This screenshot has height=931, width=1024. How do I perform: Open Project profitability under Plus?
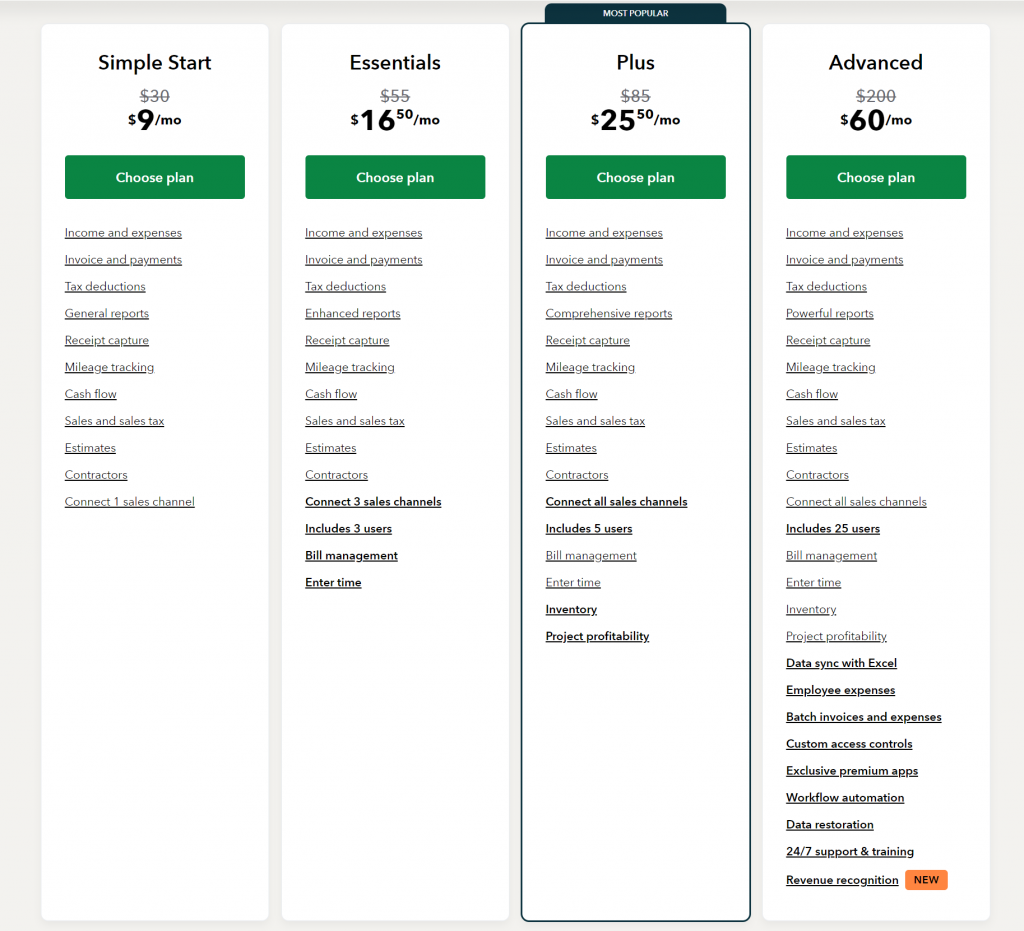coord(597,636)
